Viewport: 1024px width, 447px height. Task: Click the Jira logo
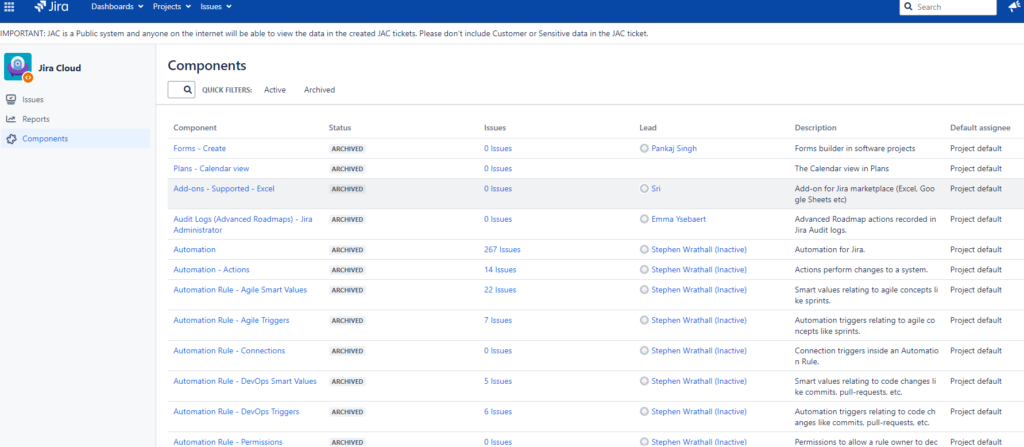point(50,7)
